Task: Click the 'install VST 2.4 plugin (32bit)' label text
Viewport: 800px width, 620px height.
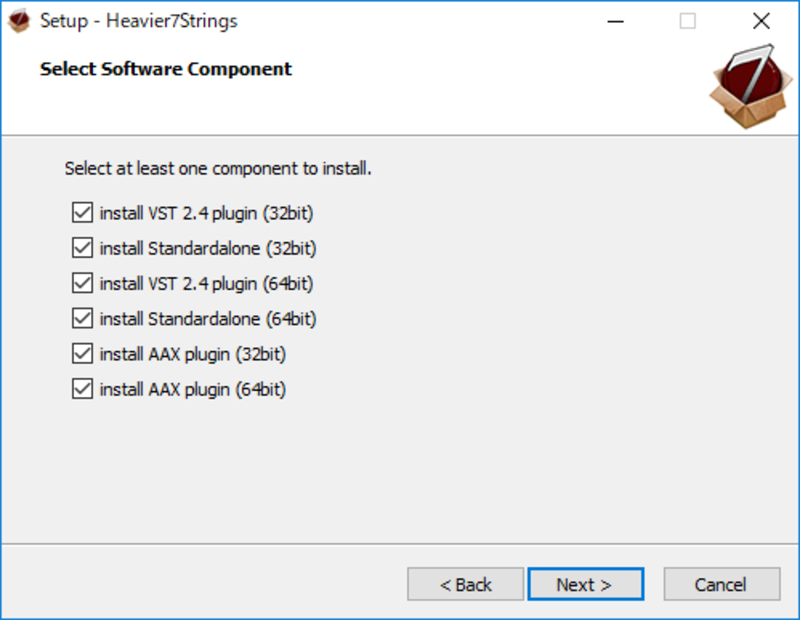Action: pos(206,213)
